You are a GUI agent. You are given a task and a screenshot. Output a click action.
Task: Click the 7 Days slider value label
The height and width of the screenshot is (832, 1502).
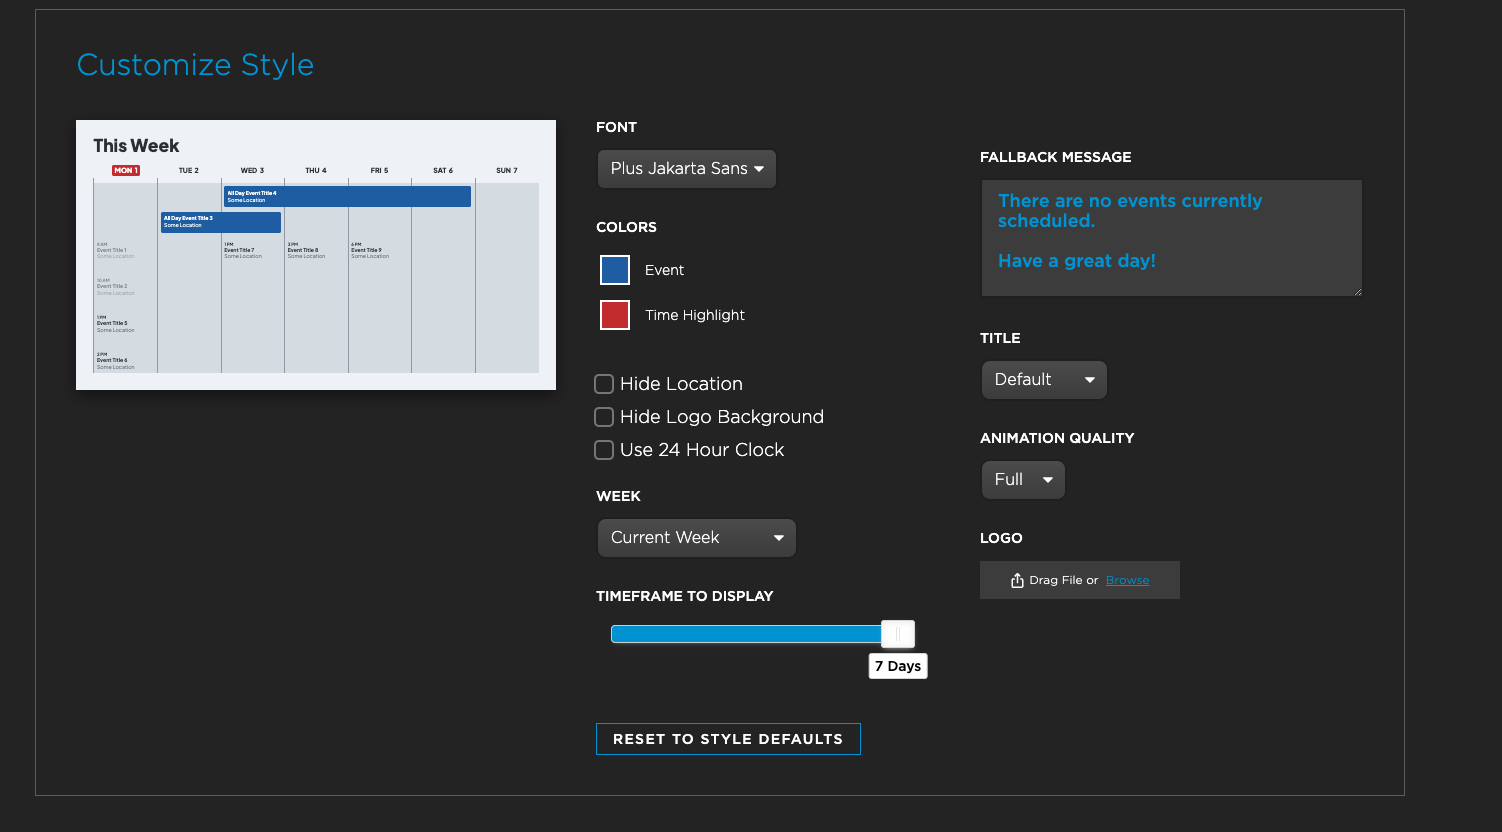pos(898,666)
